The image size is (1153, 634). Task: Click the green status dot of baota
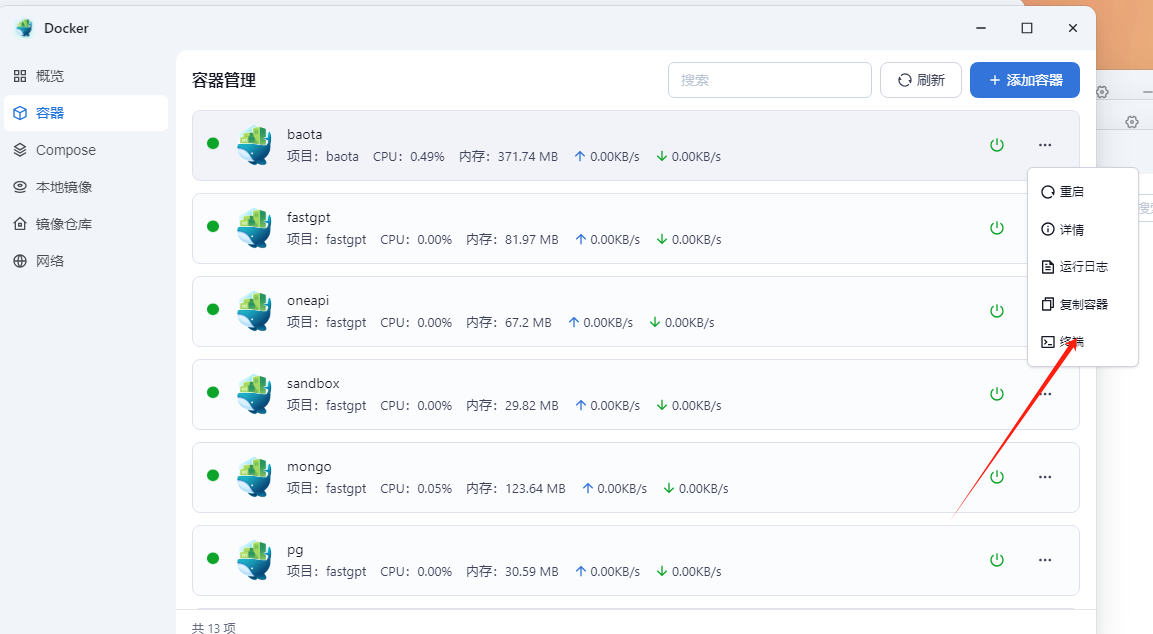pos(213,143)
